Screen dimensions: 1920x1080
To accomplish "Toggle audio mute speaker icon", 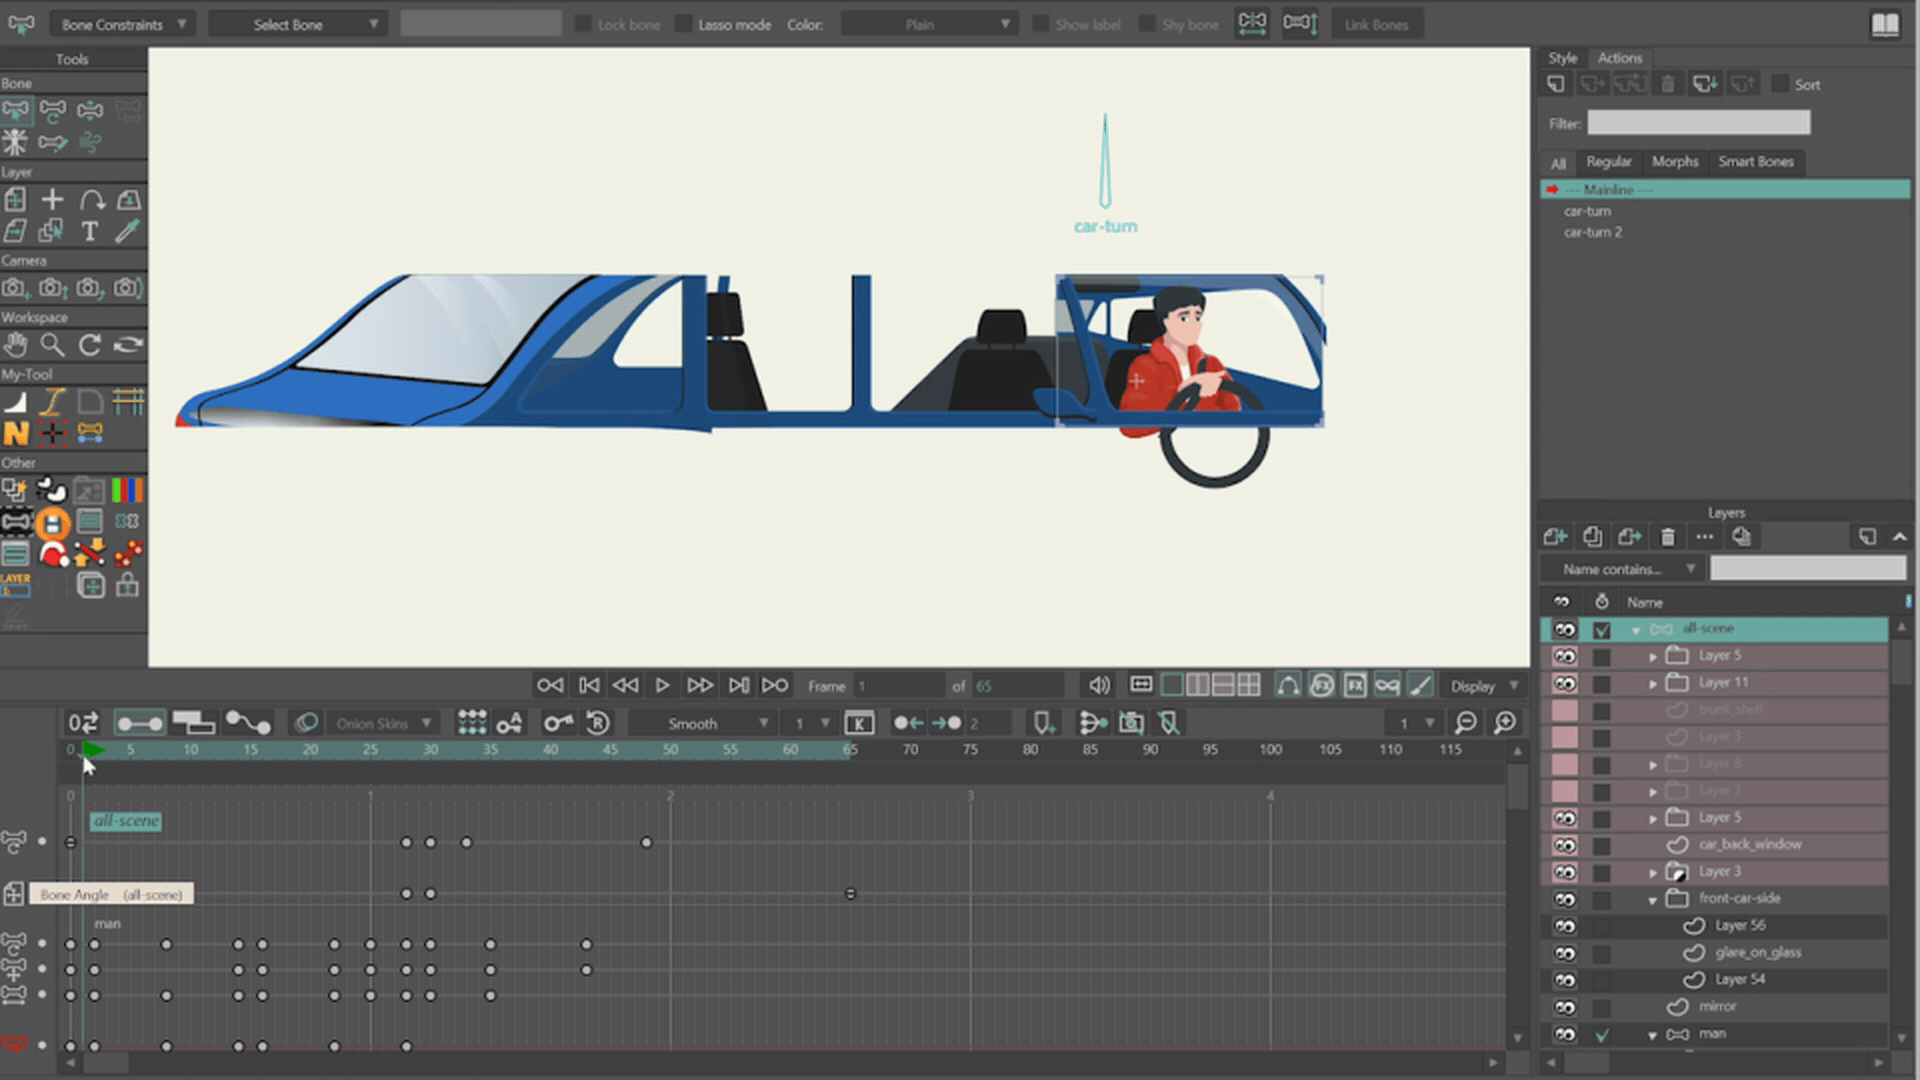I will (1099, 686).
